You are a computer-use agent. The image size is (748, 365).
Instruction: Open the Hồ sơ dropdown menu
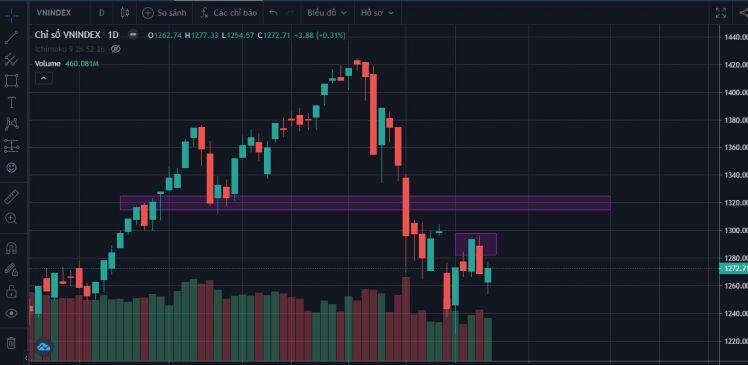click(x=377, y=13)
